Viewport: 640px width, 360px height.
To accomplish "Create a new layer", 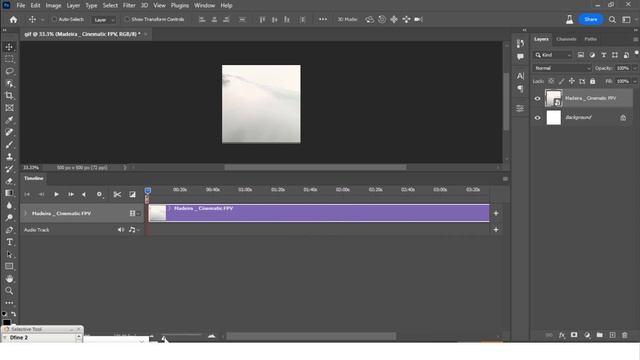I will (612, 335).
